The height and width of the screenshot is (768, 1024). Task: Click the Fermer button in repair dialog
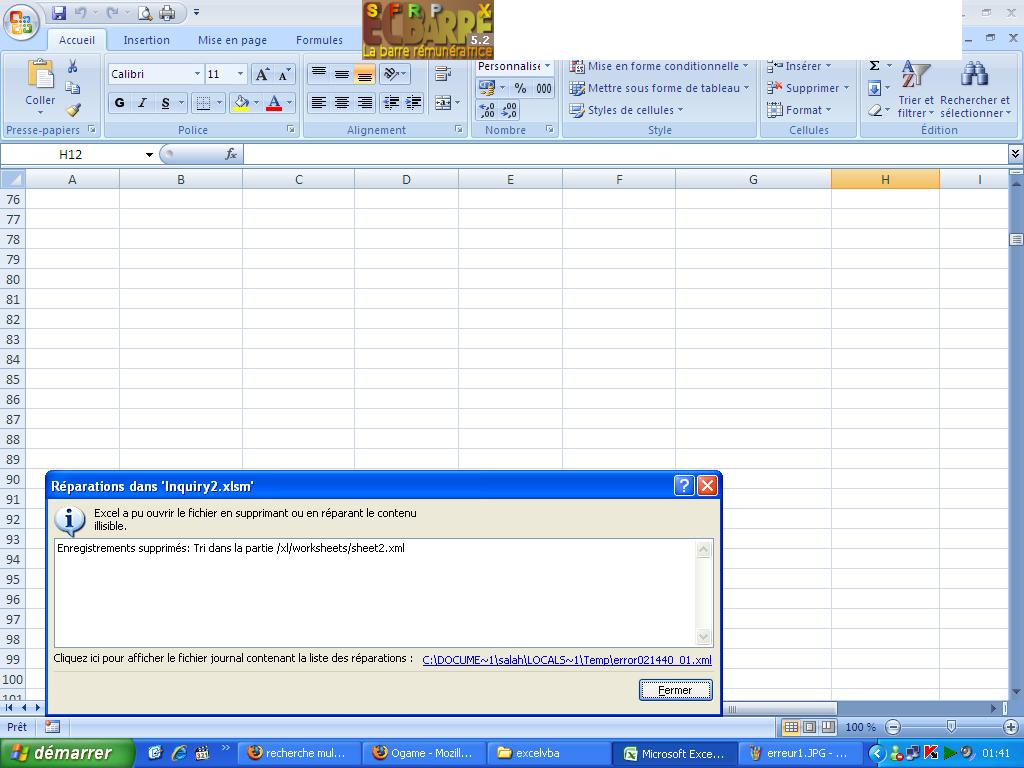click(675, 690)
